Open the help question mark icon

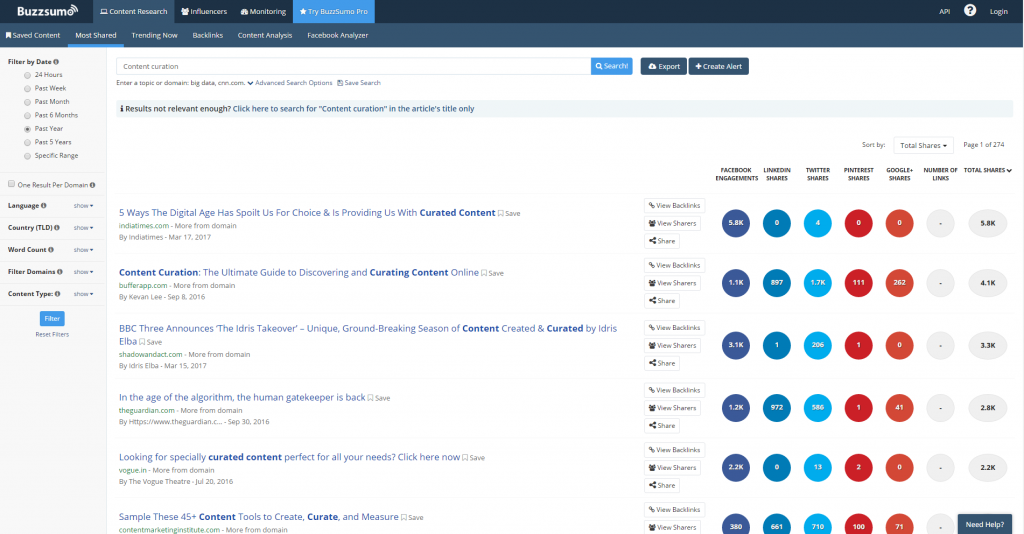[x=970, y=10]
